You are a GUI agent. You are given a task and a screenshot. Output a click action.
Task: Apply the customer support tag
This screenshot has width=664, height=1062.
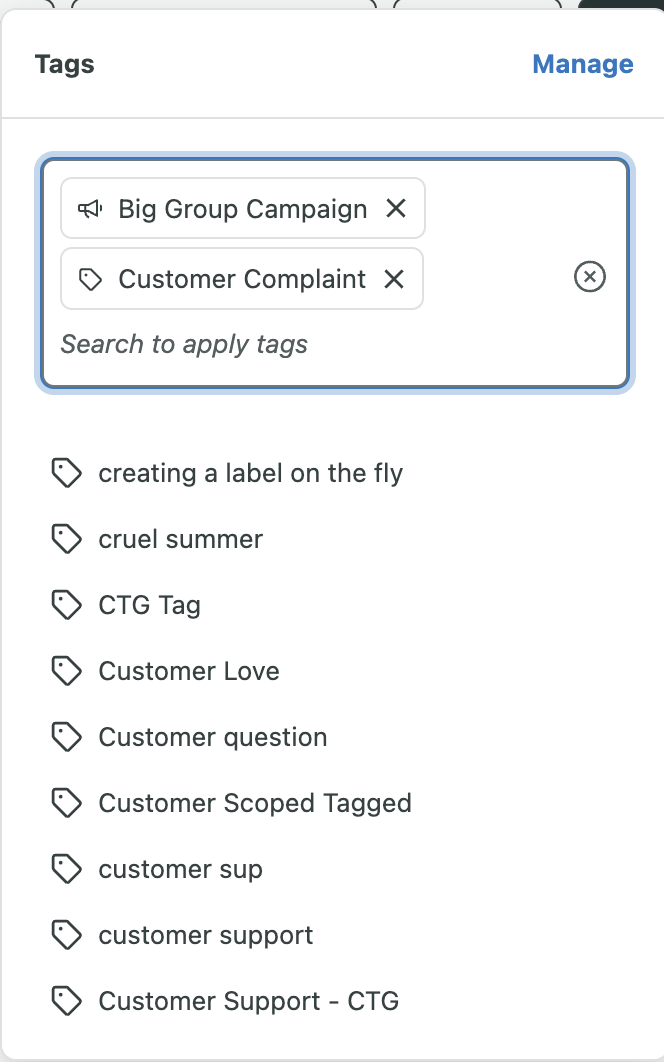332,935
